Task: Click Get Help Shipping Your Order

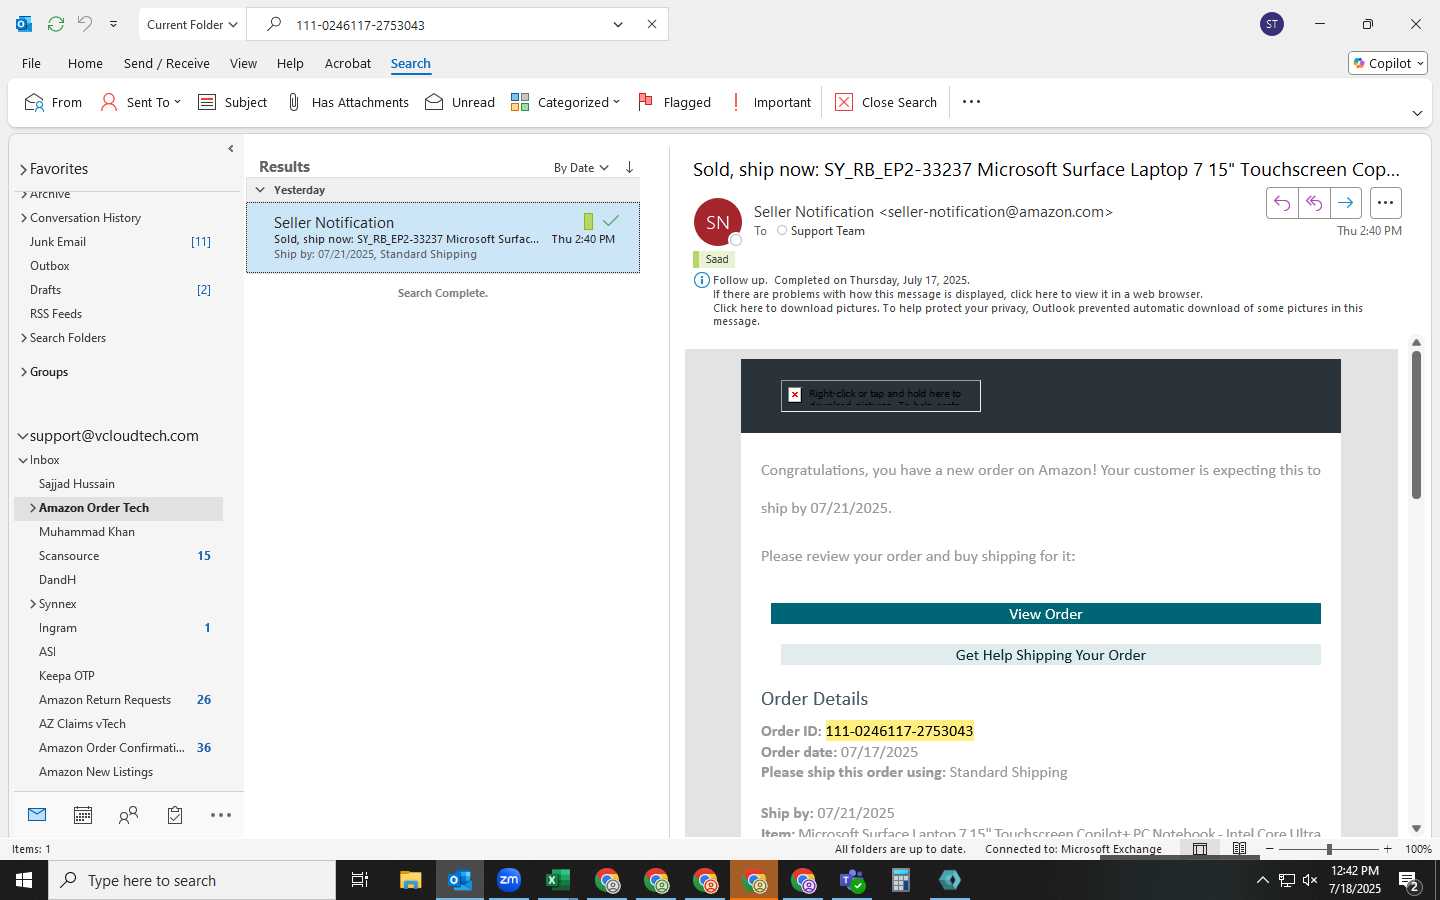Action: pos(1051,655)
